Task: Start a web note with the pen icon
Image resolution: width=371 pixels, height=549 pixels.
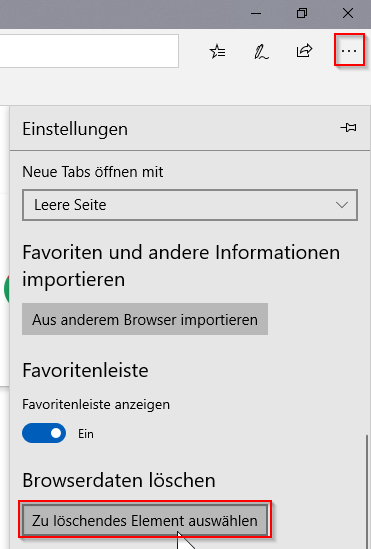Action: 261,51
